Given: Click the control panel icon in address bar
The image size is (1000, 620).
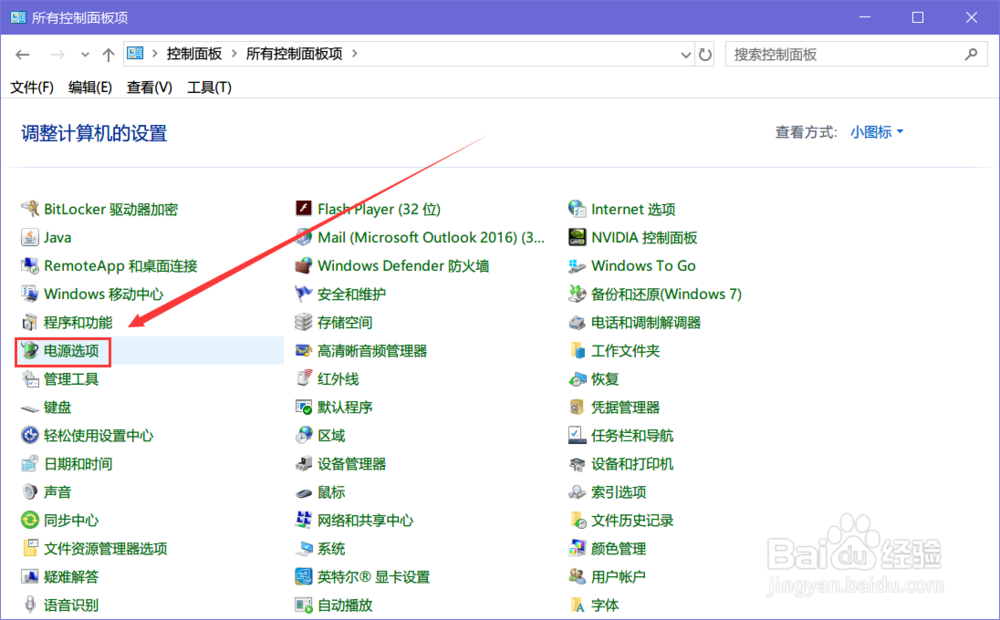Looking at the screenshot, I should (135, 54).
